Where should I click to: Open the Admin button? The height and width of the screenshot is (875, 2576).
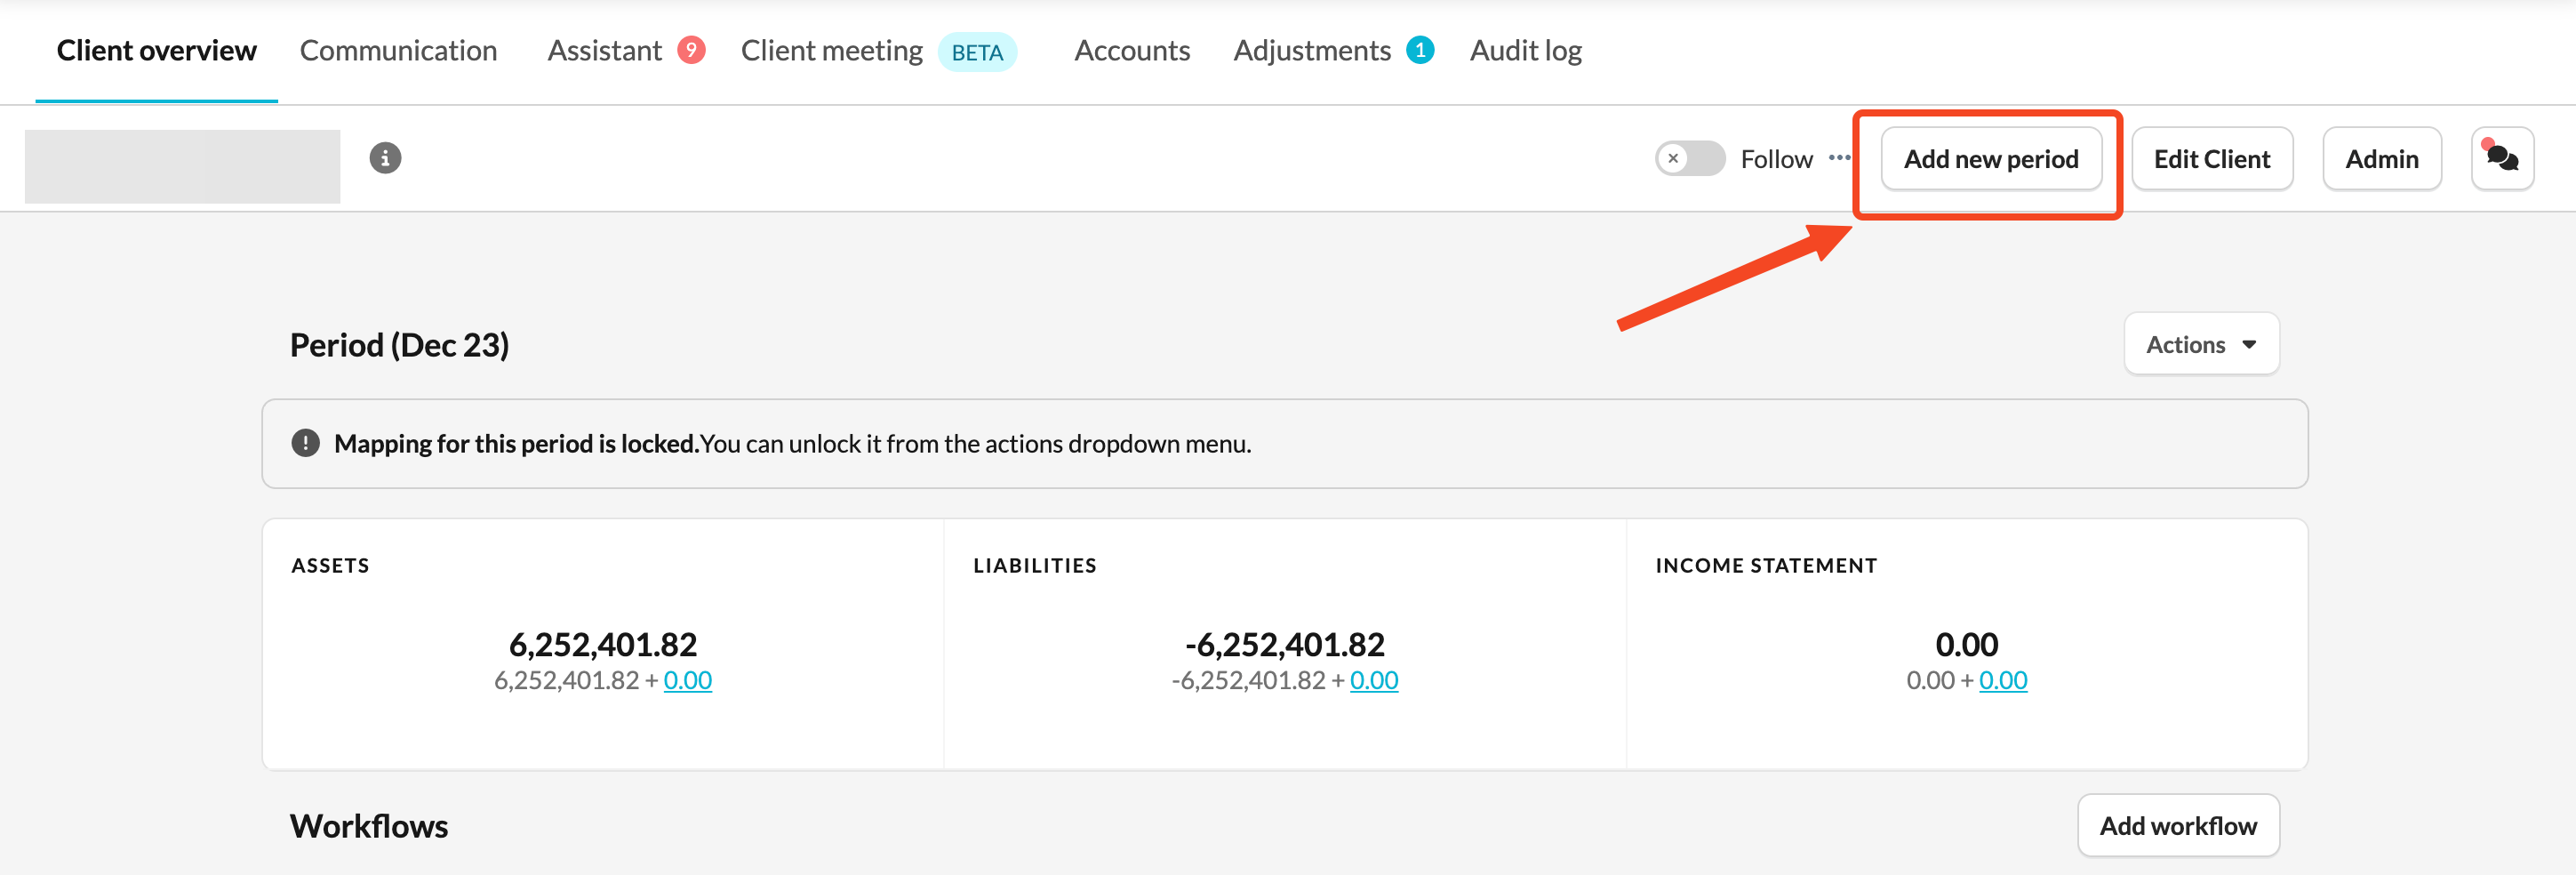pos(2381,158)
